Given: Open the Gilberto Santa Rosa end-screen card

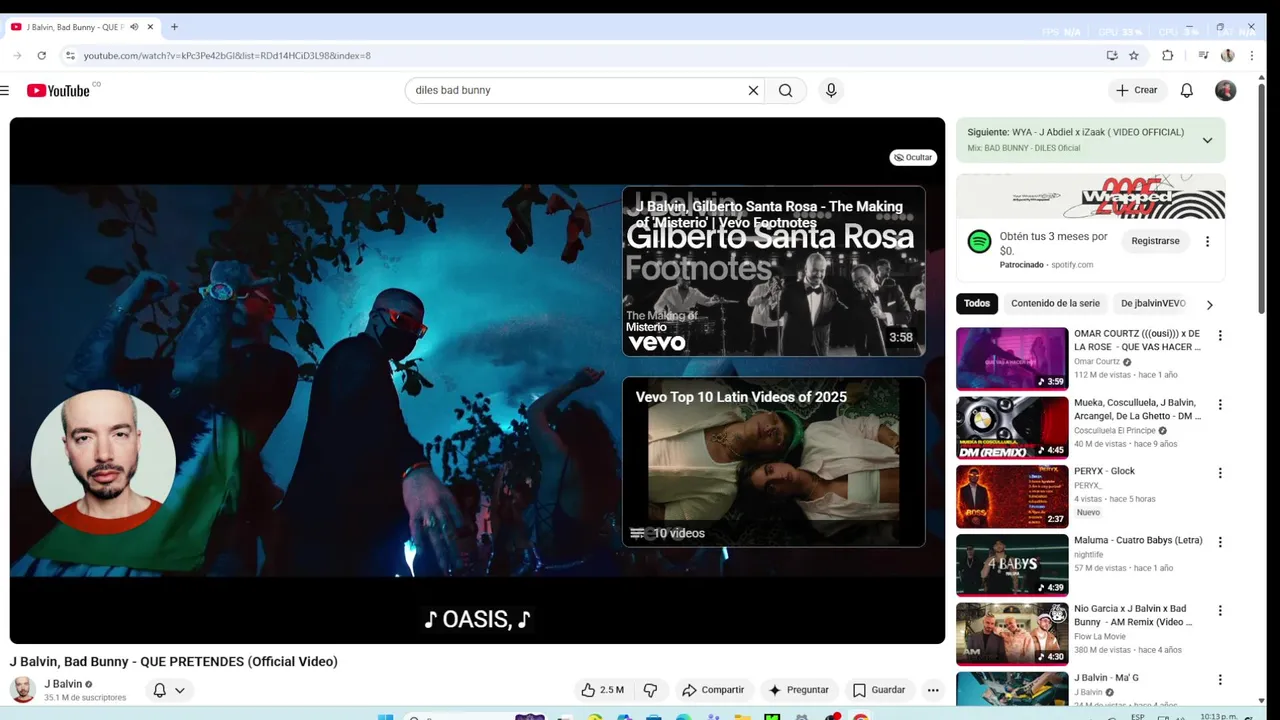Looking at the screenshot, I should tap(774, 271).
